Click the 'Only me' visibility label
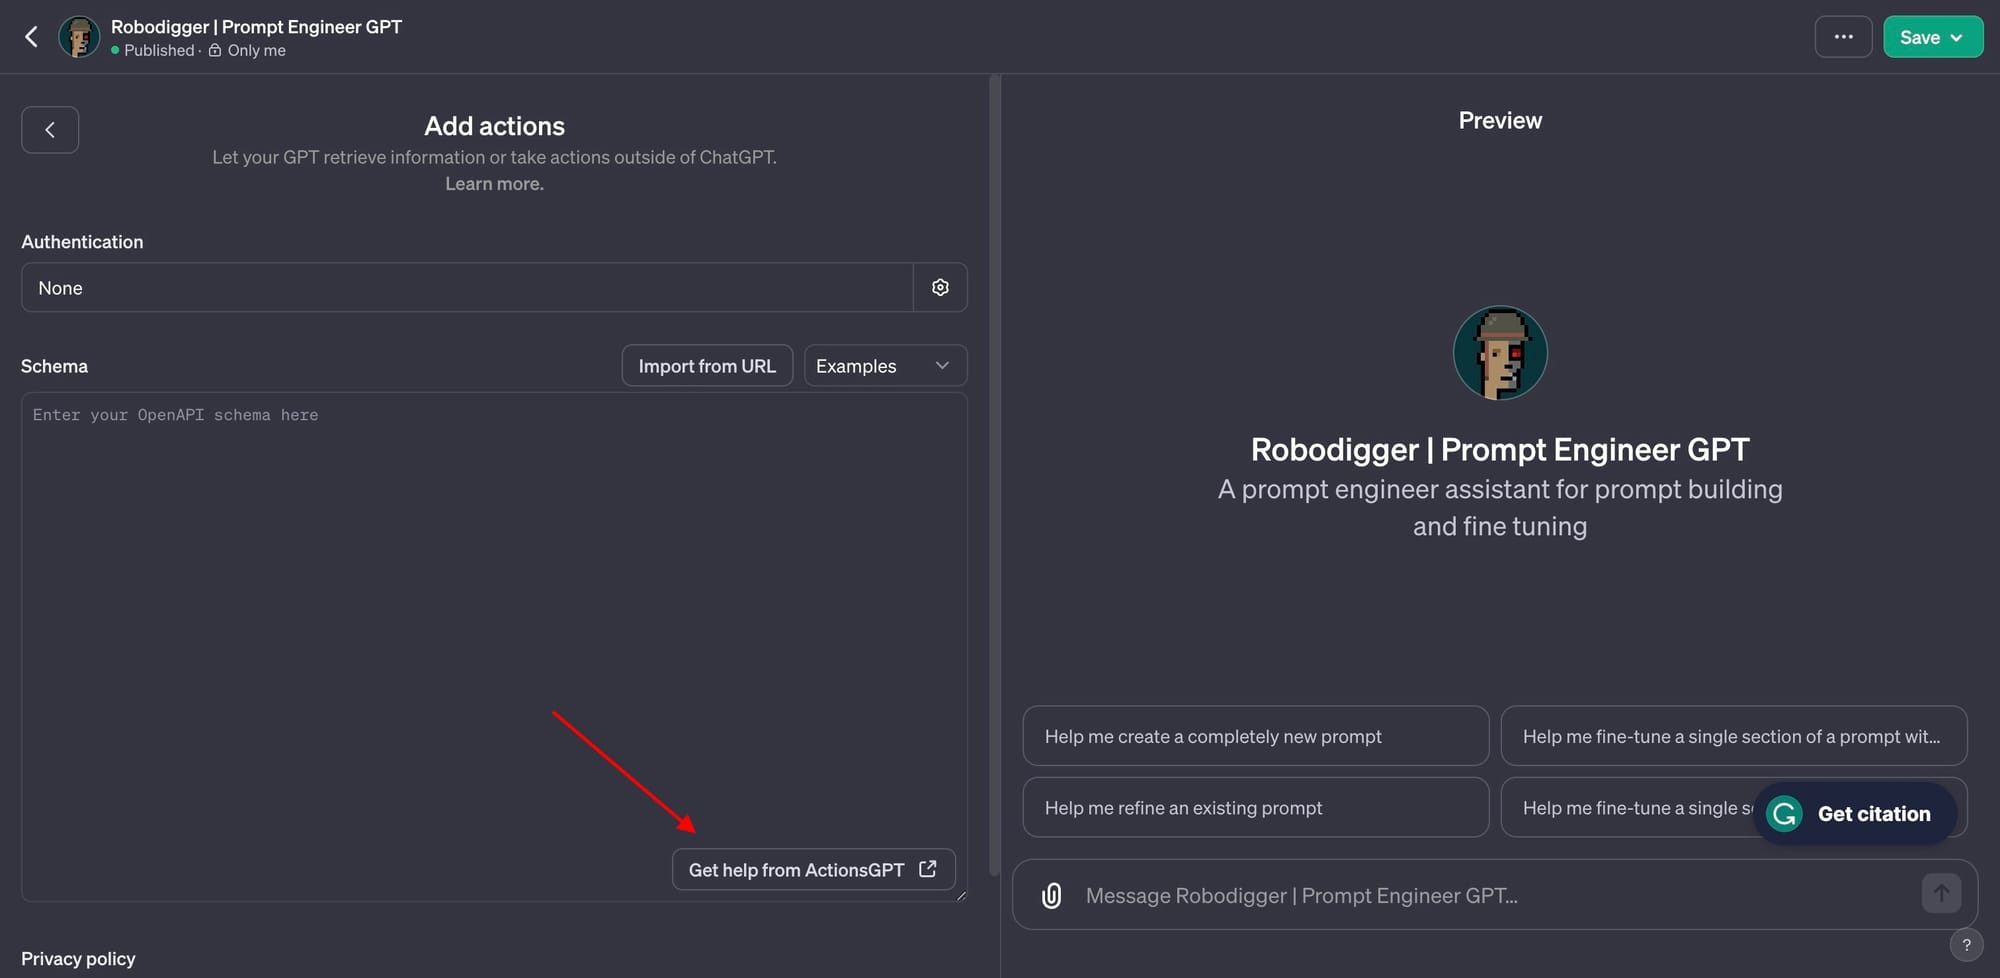2000x978 pixels. [x=256, y=51]
